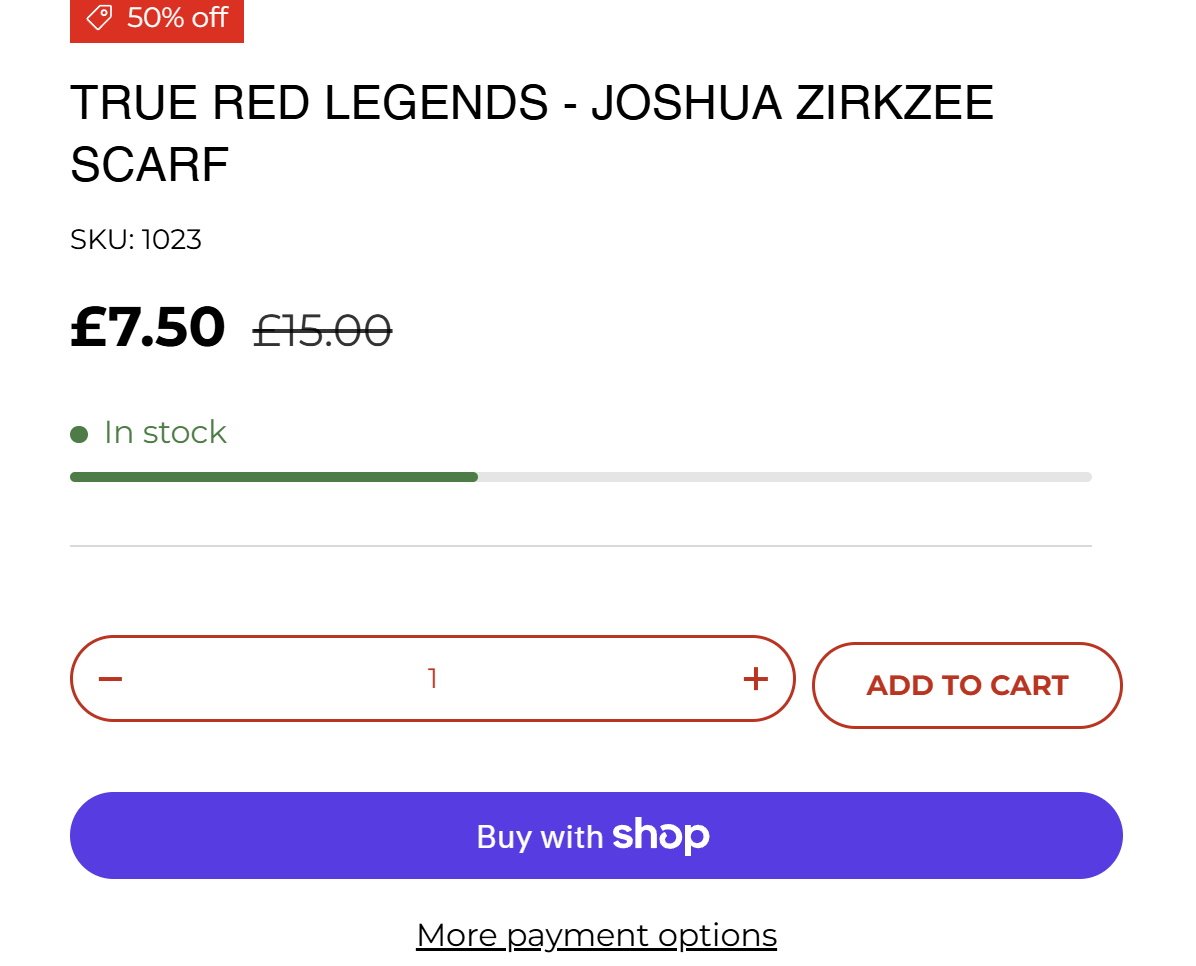
Task: Click the price tag icon in the discount badge
Action: [99, 17]
